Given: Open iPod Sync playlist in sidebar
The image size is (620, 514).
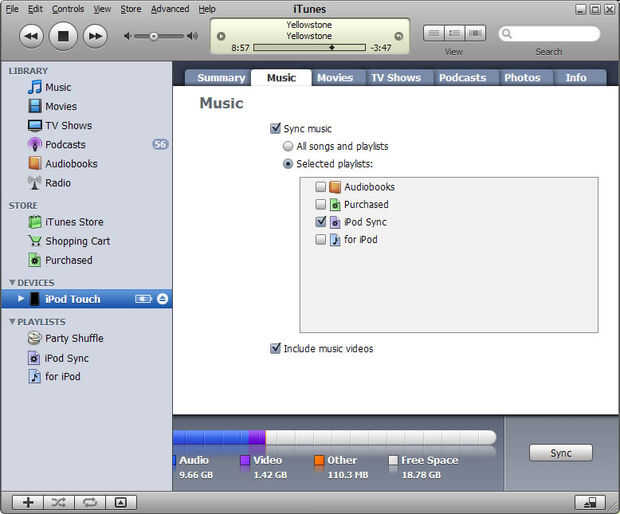Looking at the screenshot, I should pyautogui.click(x=66, y=358).
